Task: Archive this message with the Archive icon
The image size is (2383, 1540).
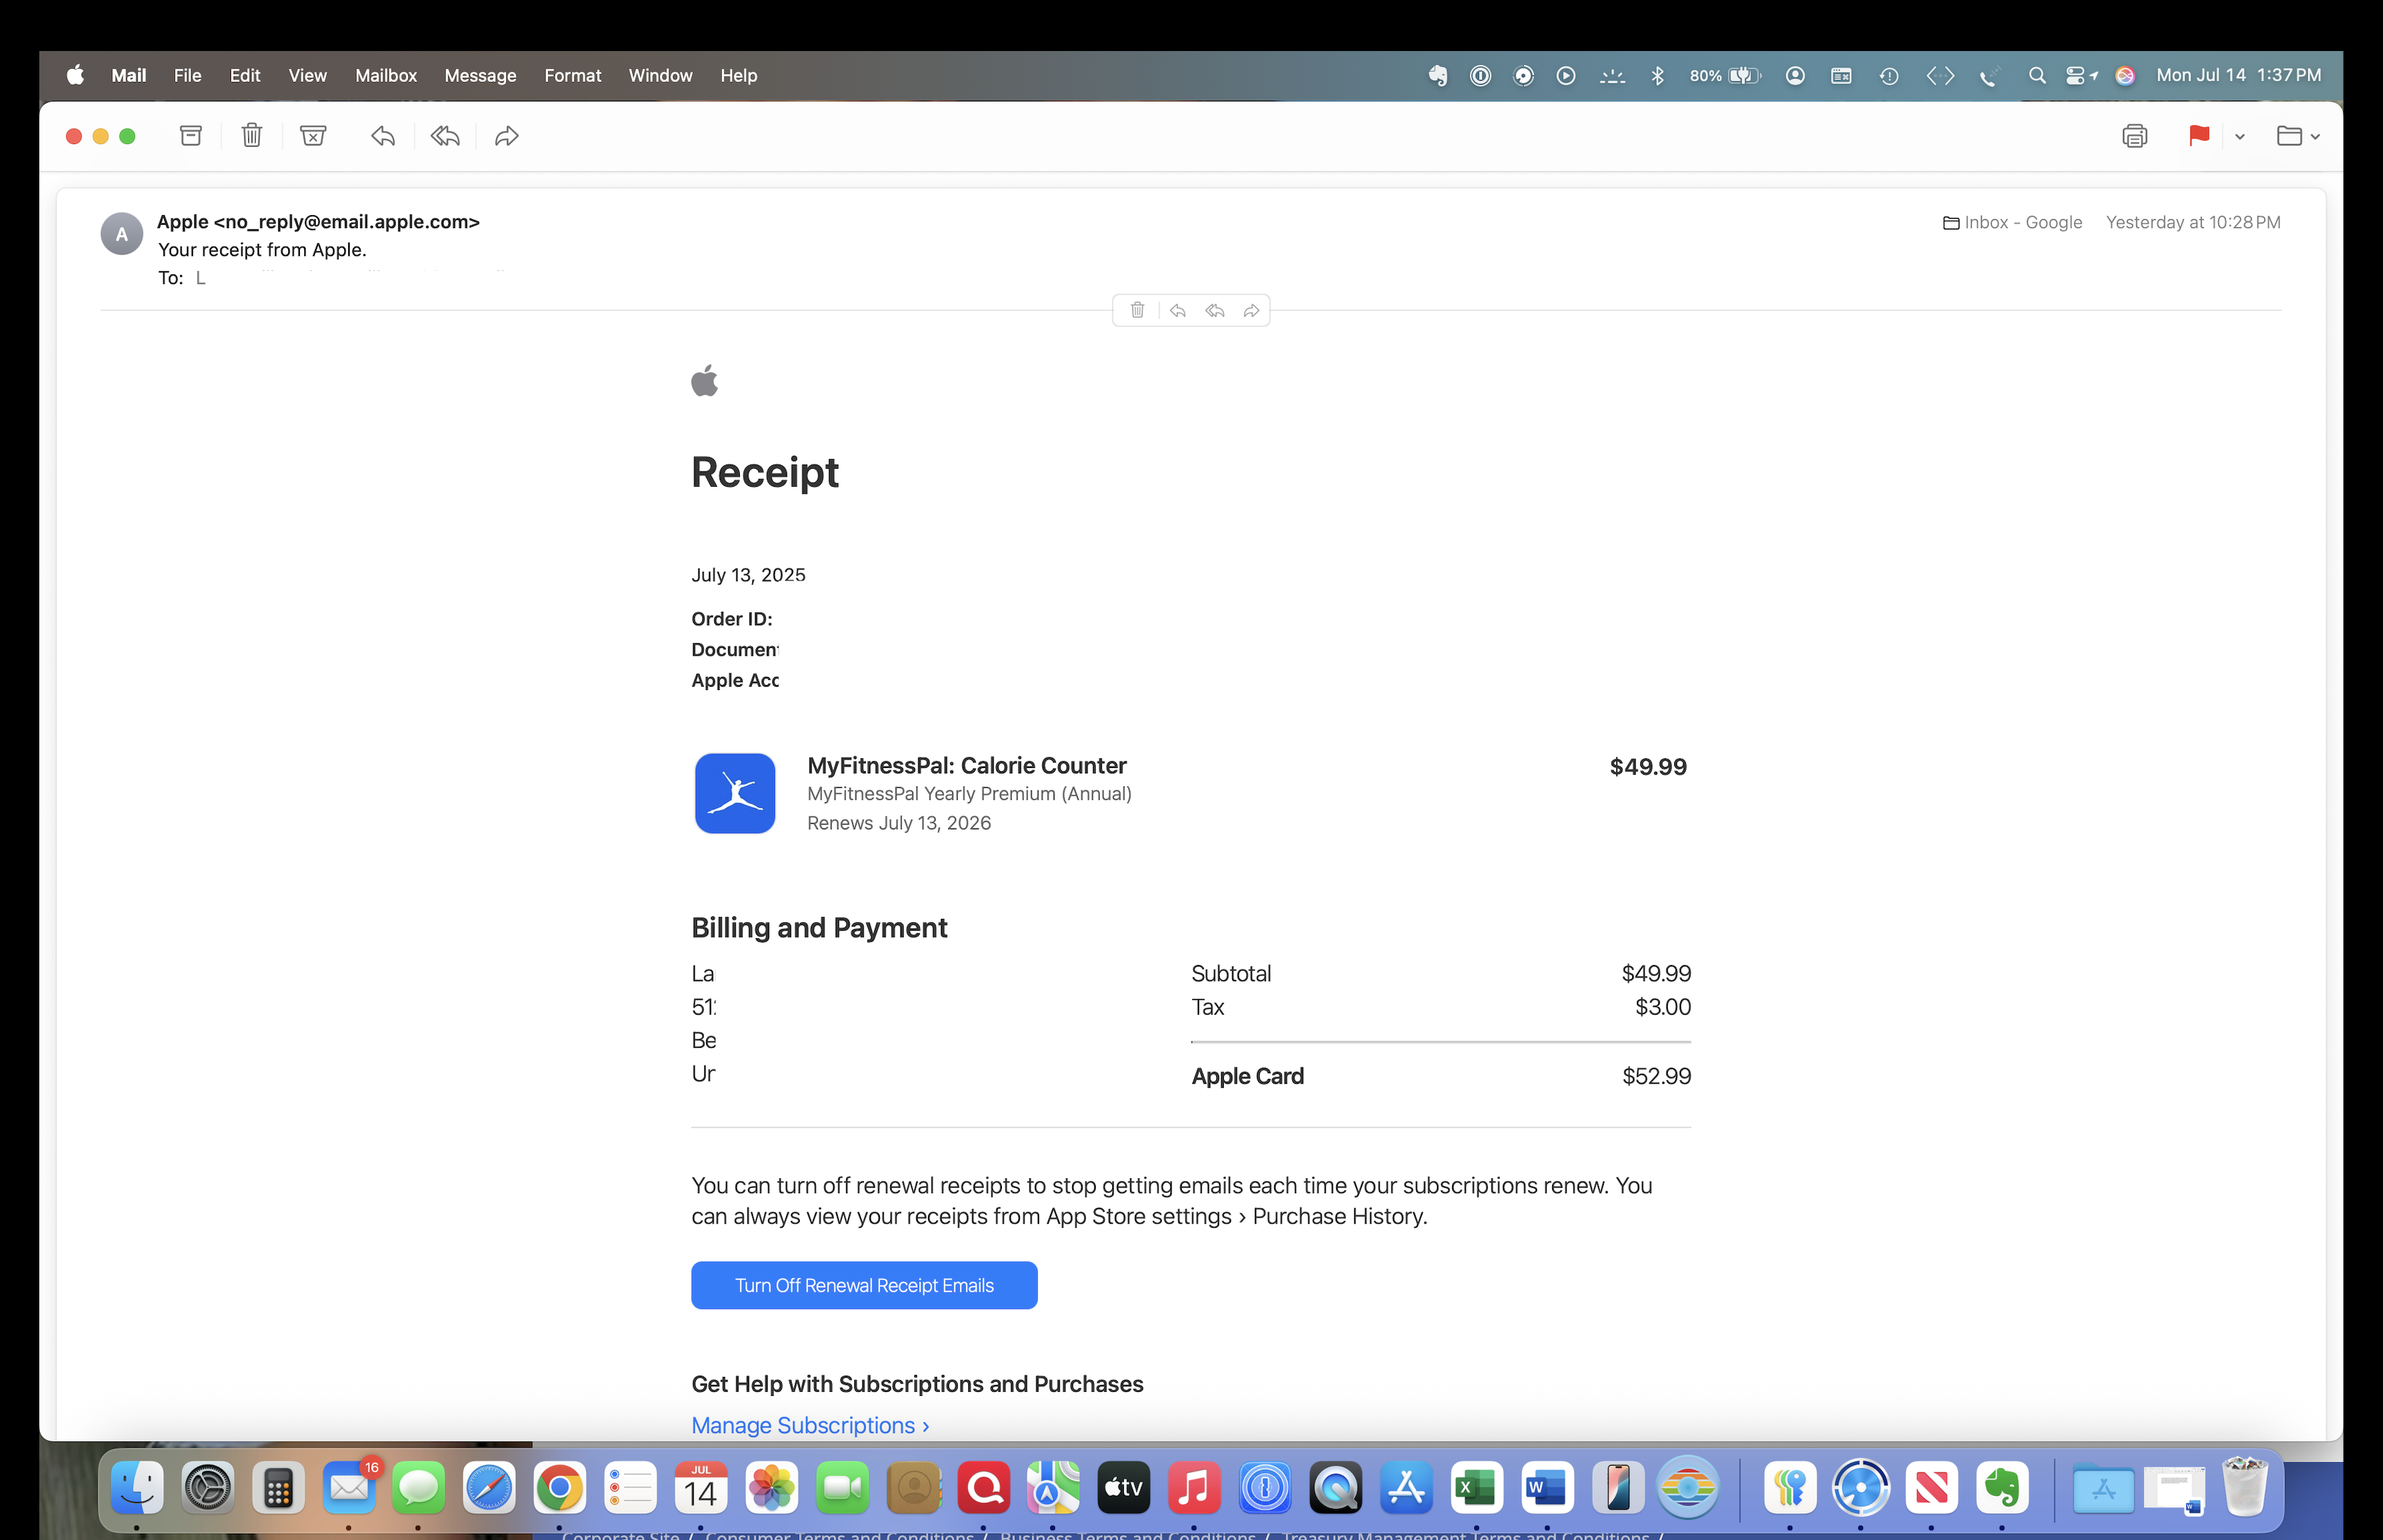Action: (x=190, y=136)
